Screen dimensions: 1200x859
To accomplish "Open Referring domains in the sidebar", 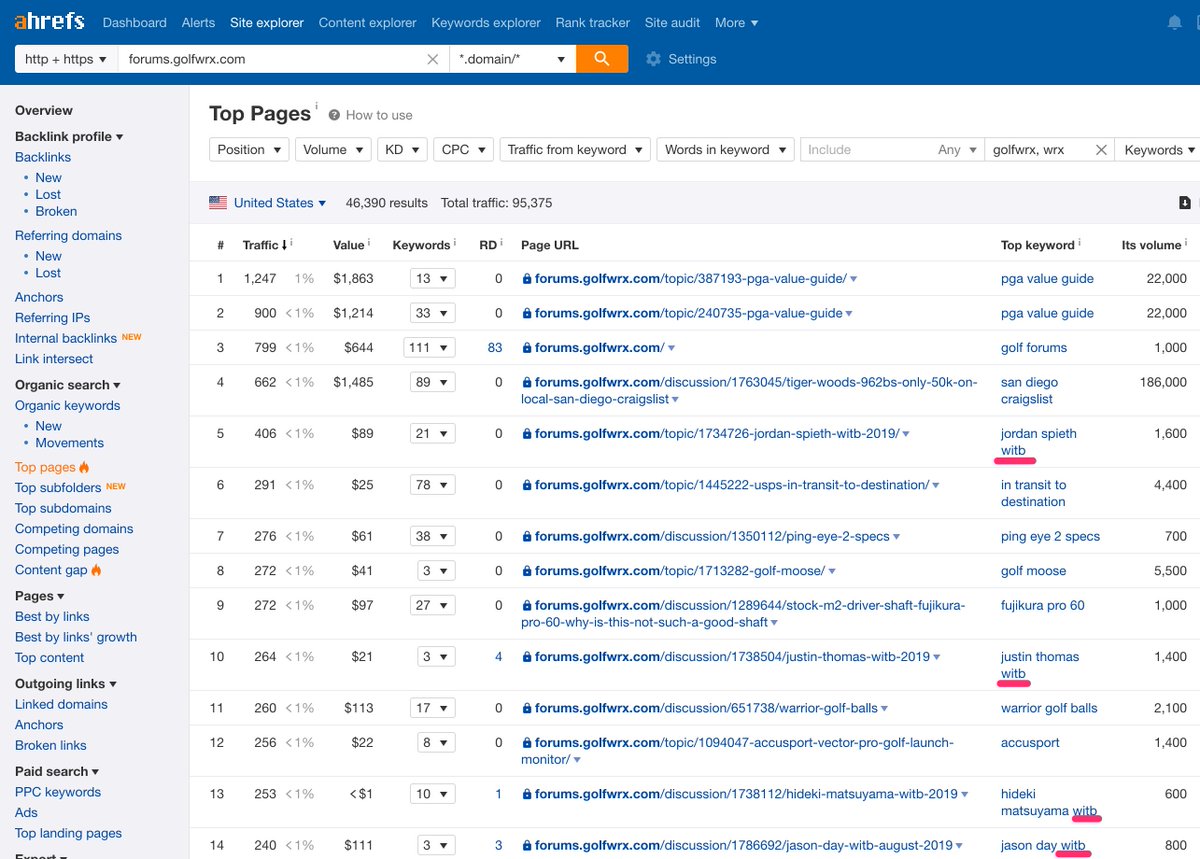I will point(68,236).
